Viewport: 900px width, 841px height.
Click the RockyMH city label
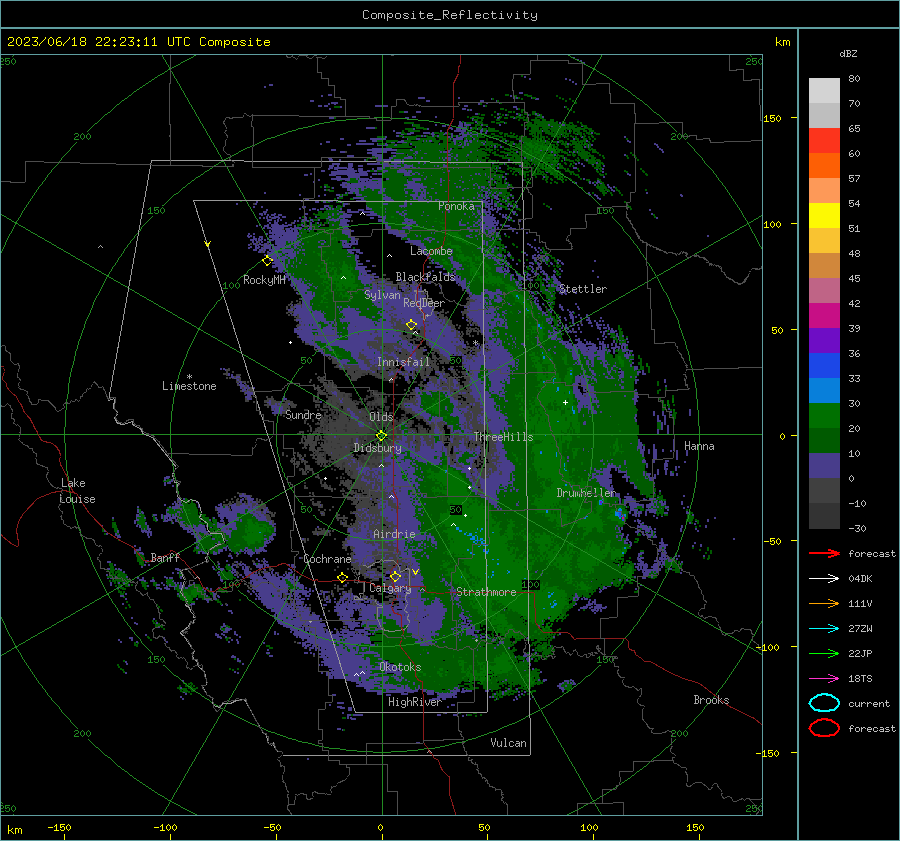[264, 280]
